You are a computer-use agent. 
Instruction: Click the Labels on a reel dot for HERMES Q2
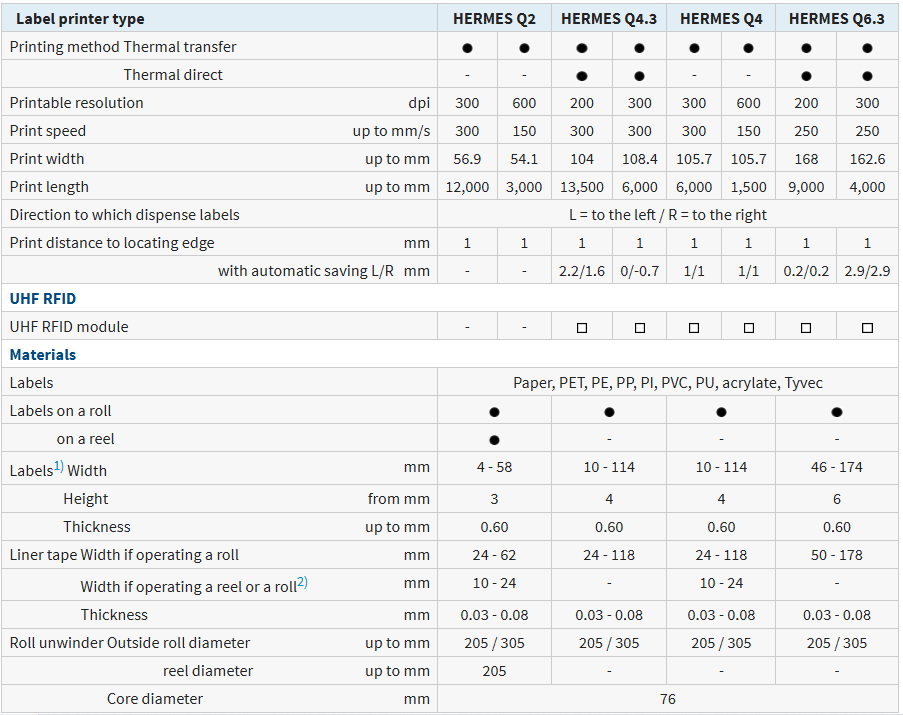point(494,440)
